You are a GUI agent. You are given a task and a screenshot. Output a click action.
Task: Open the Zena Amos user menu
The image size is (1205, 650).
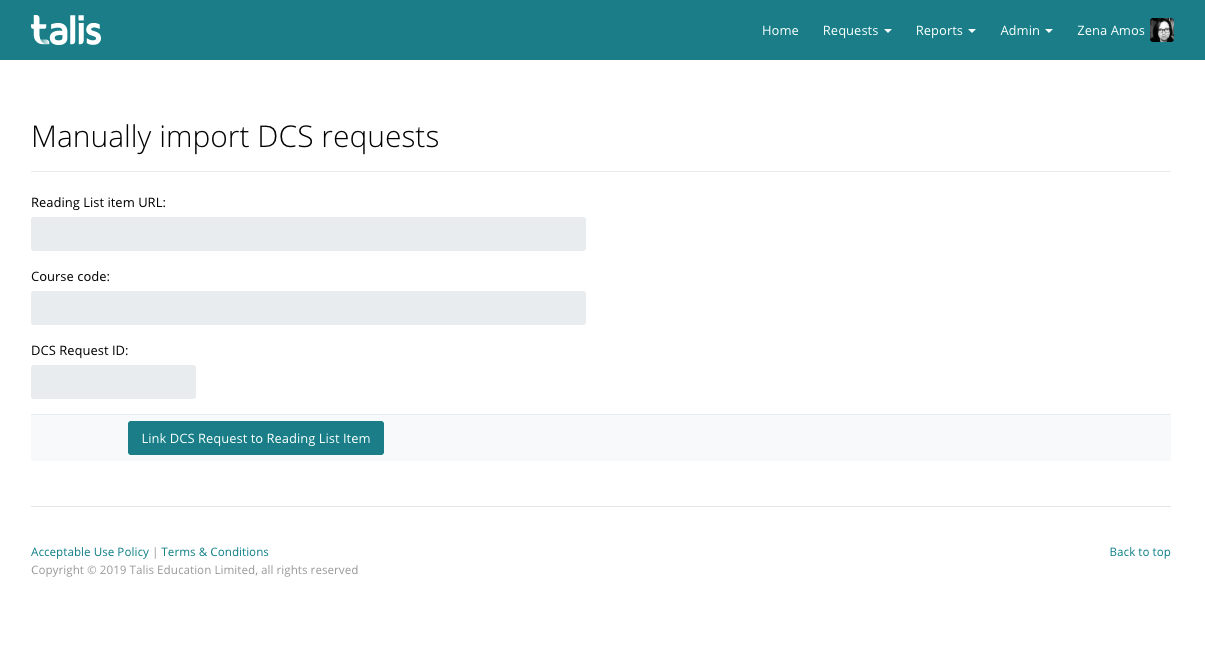[x=1110, y=30]
